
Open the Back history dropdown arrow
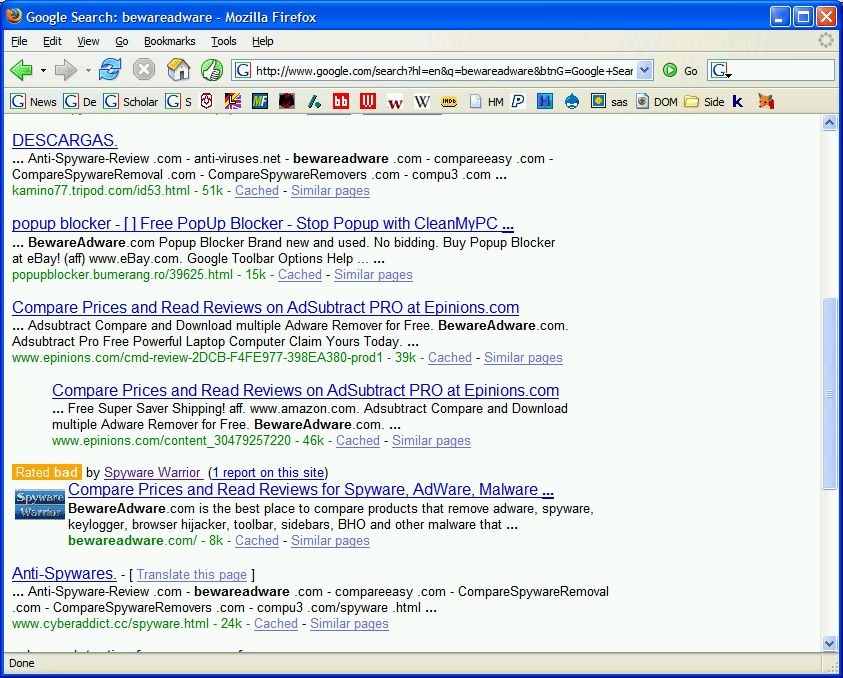pos(44,70)
